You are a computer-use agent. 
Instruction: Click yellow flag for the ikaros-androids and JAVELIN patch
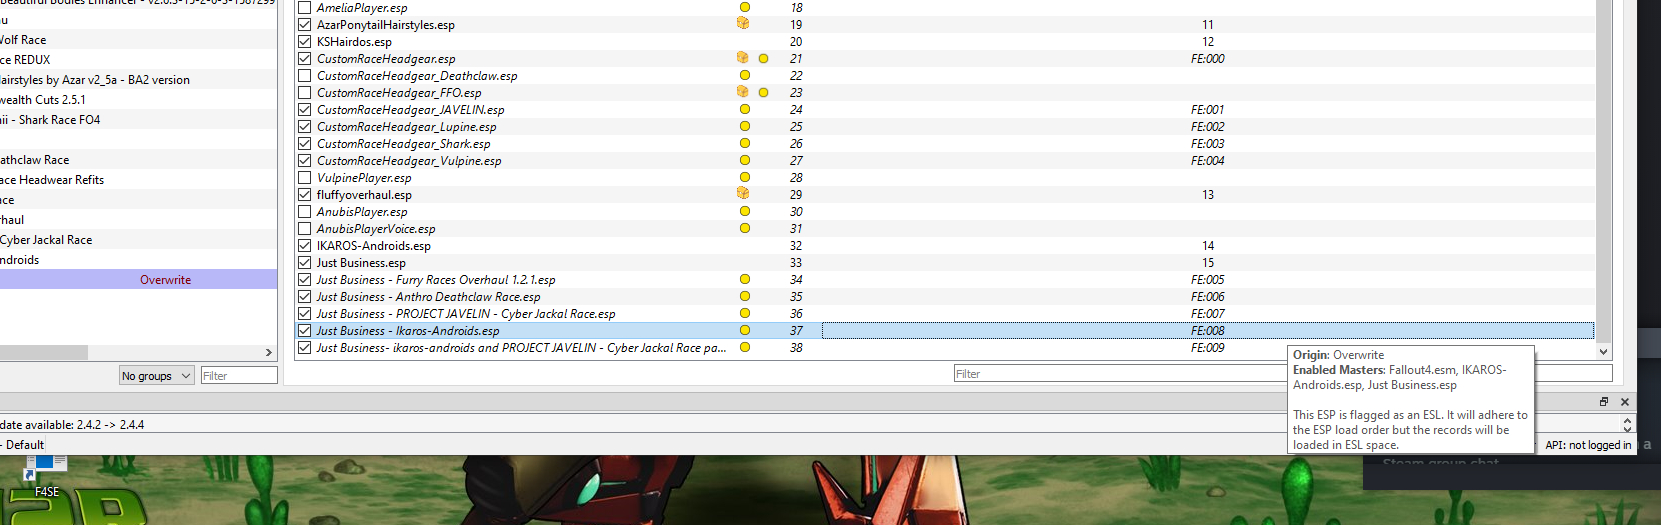coord(745,347)
